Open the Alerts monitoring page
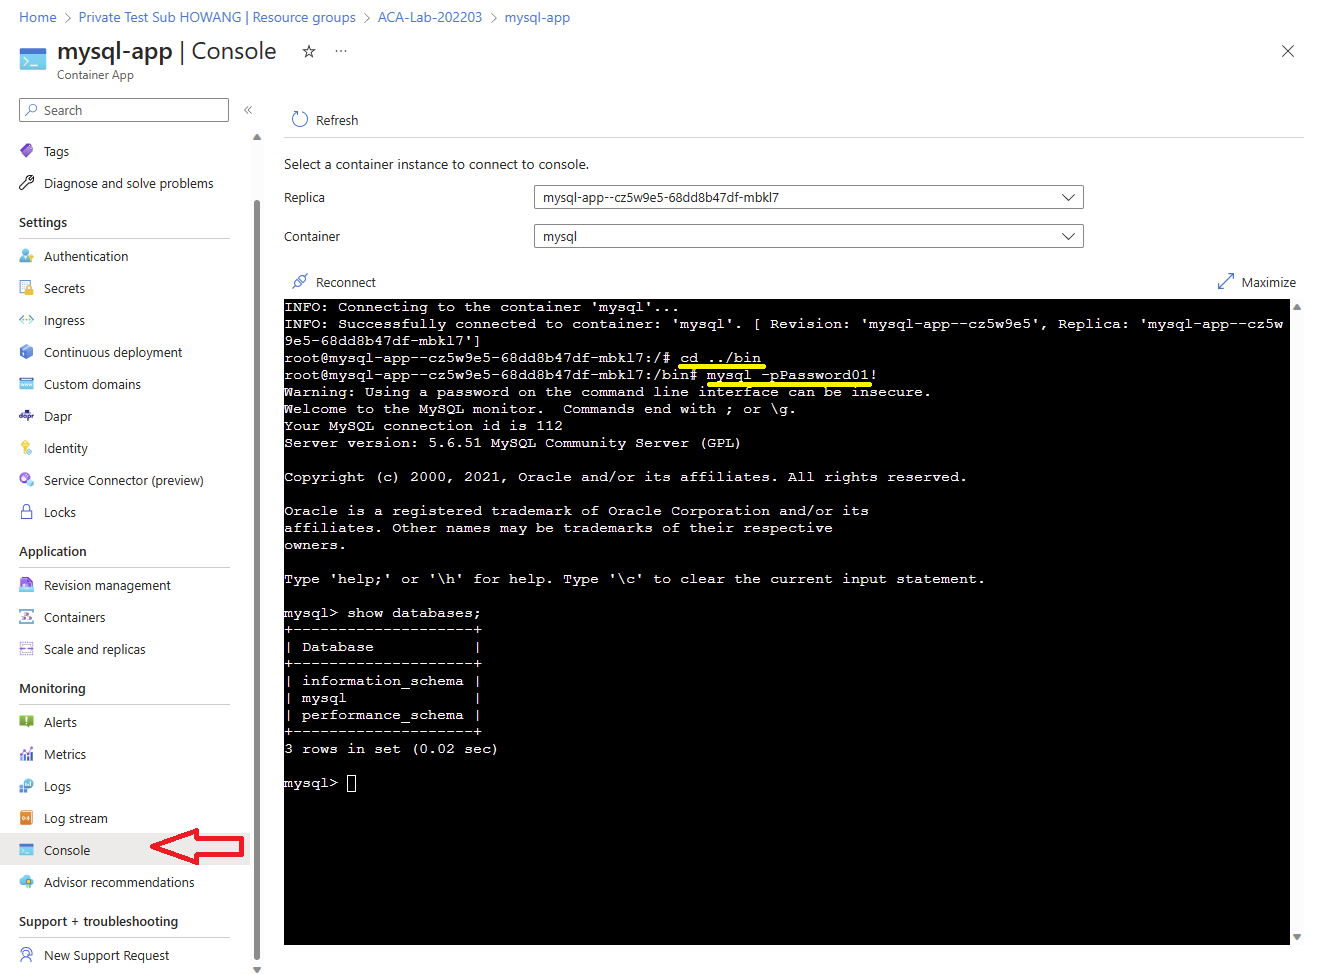The width and height of the screenshot is (1323, 974). click(x=60, y=723)
